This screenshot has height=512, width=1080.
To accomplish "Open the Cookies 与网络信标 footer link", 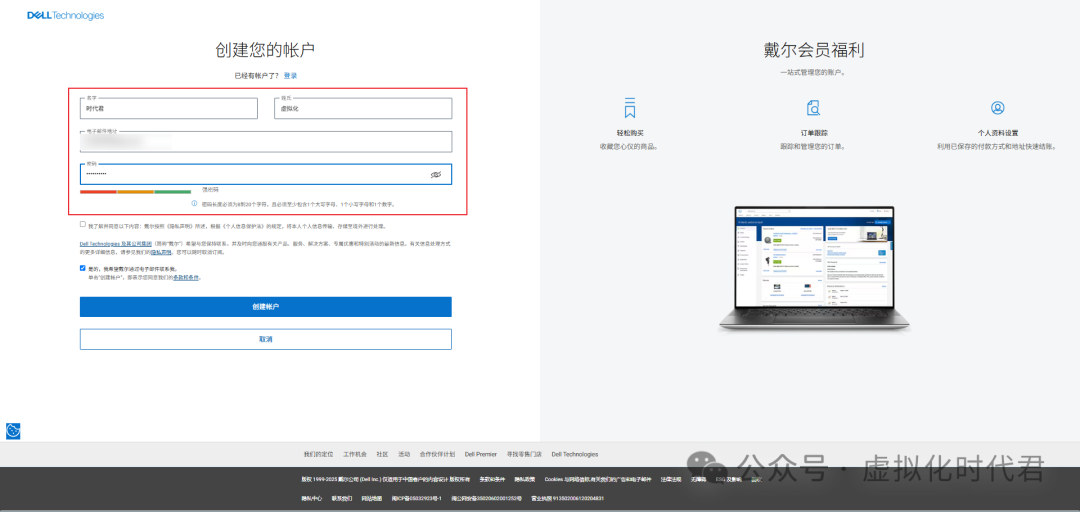I will (x=598, y=479).
